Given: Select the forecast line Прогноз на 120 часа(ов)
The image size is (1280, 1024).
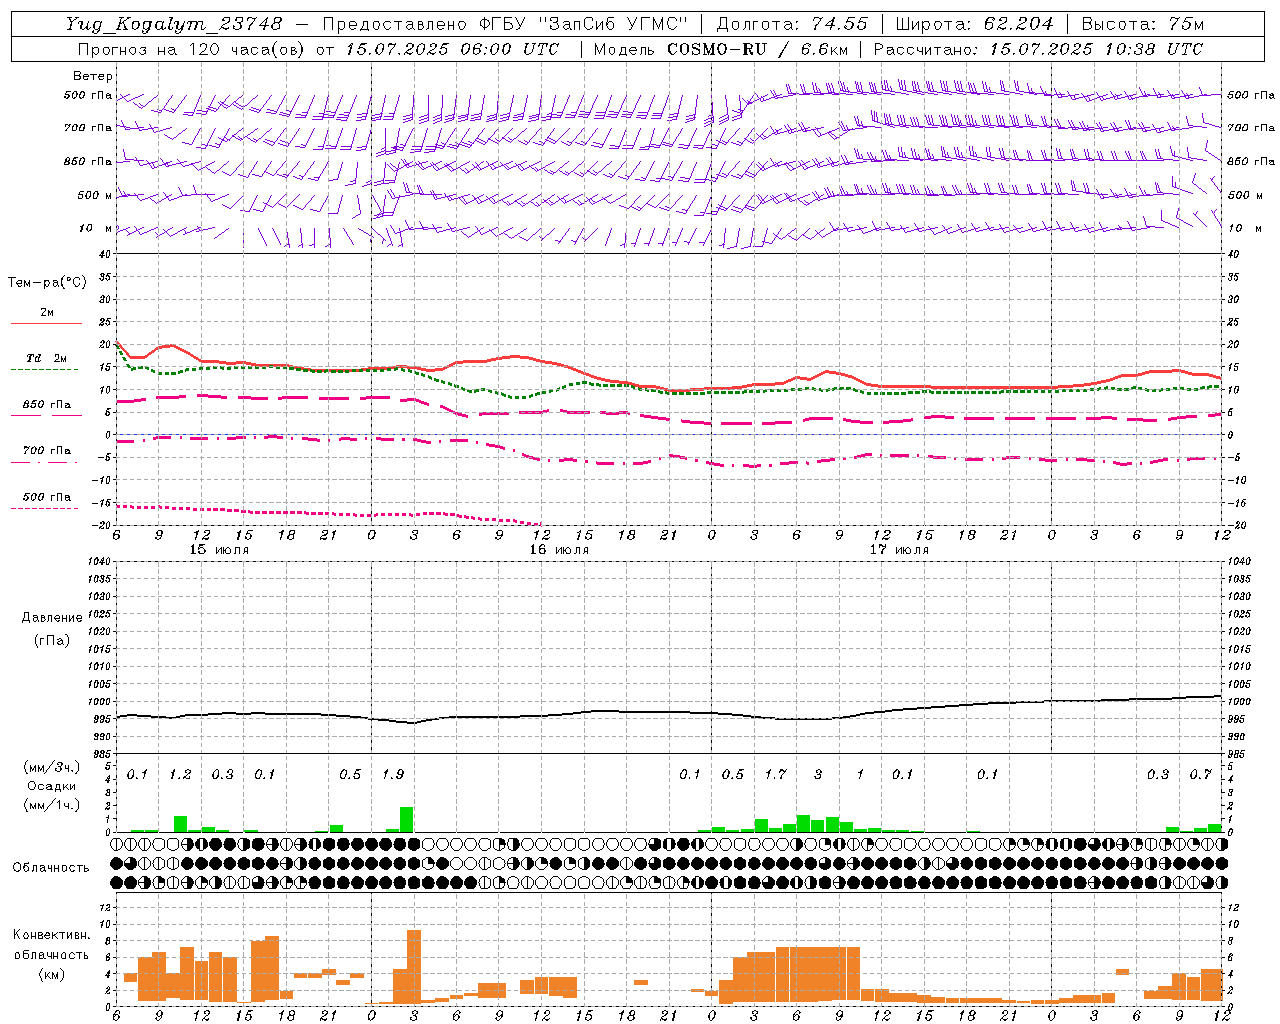Looking at the screenshot, I should [192, 49].
